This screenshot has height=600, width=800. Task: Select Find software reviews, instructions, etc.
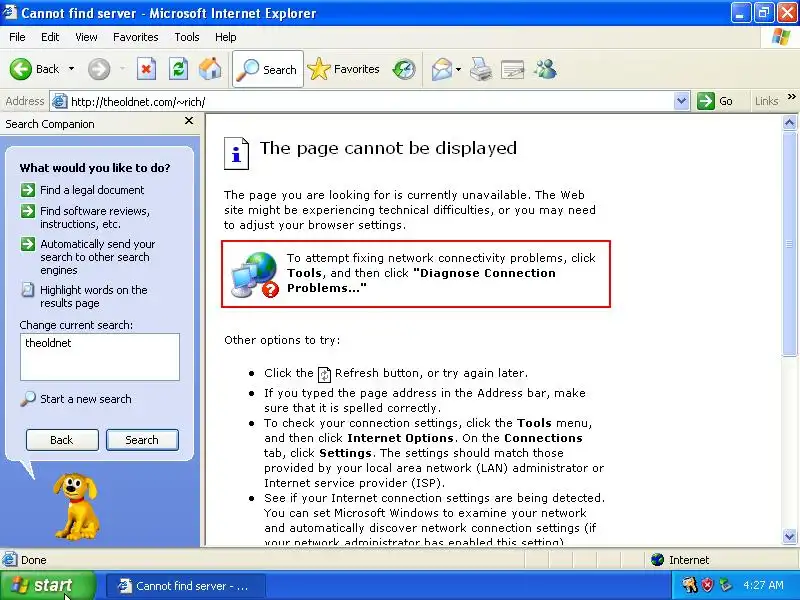coord(95,217)
